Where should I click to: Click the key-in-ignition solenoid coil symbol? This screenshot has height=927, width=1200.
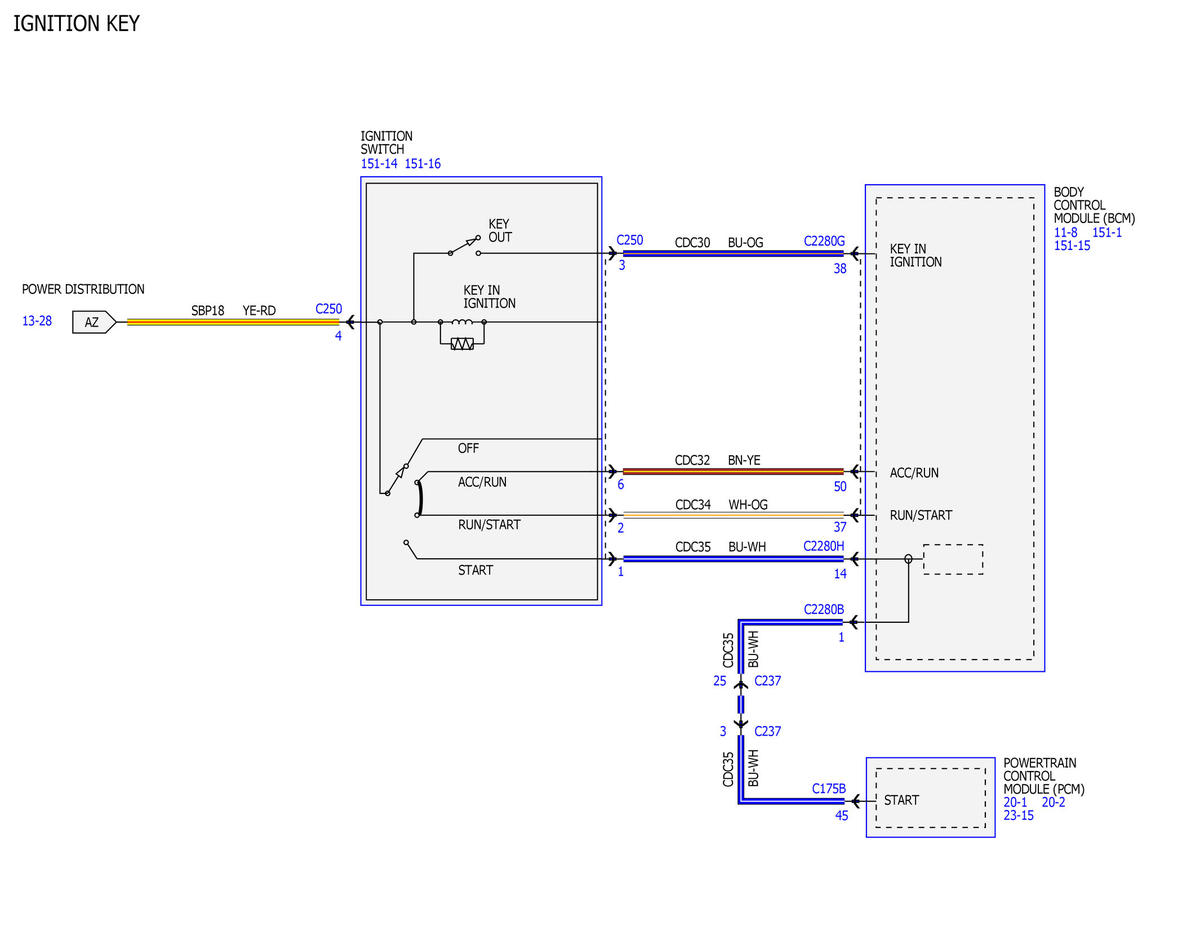(x=462, y=322)
